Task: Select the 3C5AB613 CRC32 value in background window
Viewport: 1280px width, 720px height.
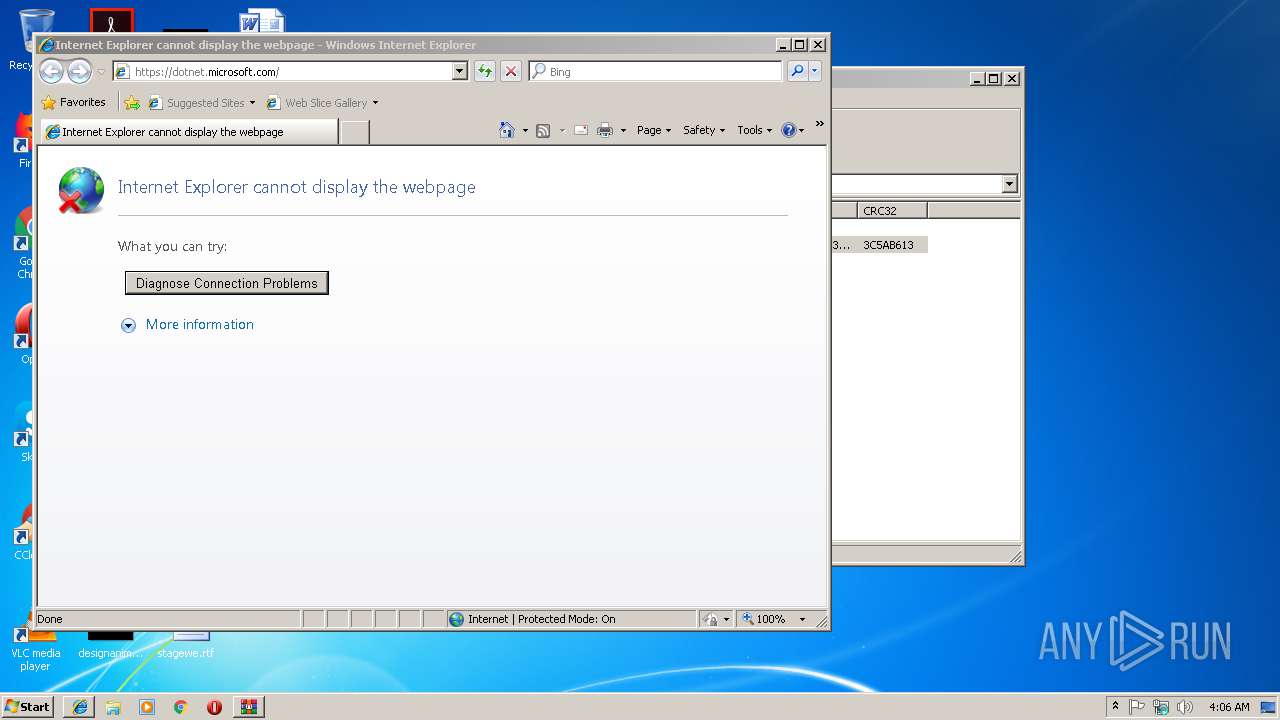Action: pyautogui.click(x=888, y=245)
